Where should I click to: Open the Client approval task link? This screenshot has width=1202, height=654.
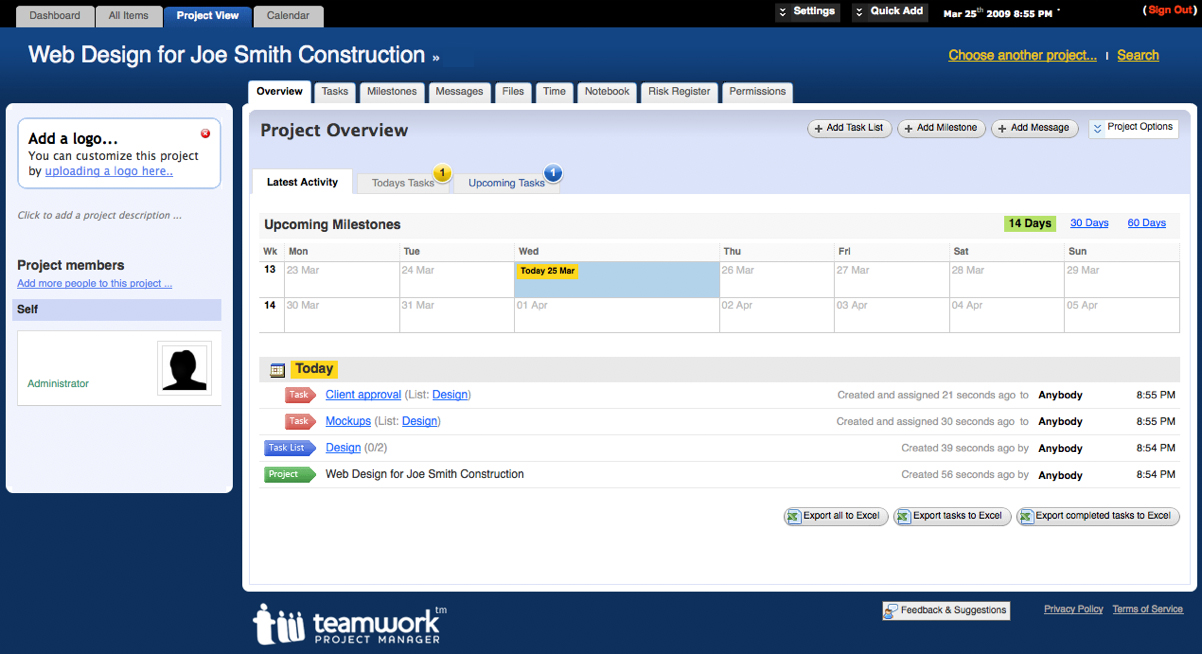click(x=363, y=395)
